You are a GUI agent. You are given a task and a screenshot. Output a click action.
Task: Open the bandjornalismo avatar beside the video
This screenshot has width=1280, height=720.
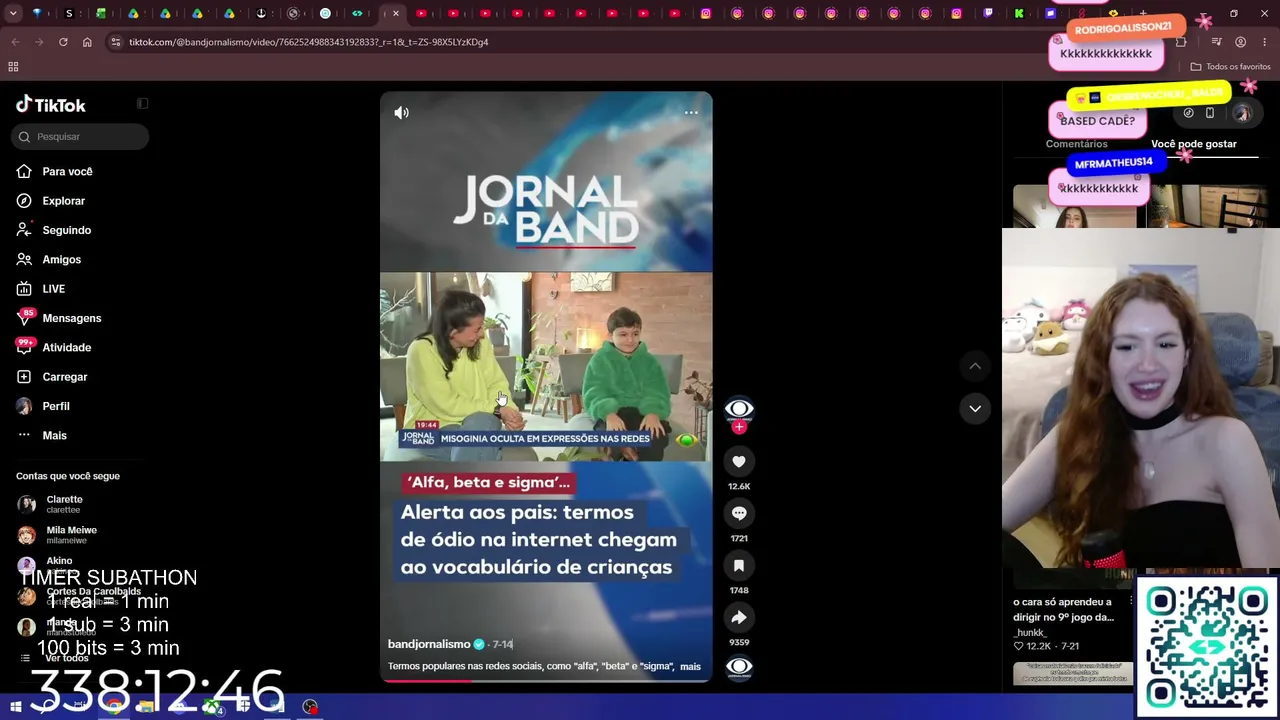(x=739, y=408)
